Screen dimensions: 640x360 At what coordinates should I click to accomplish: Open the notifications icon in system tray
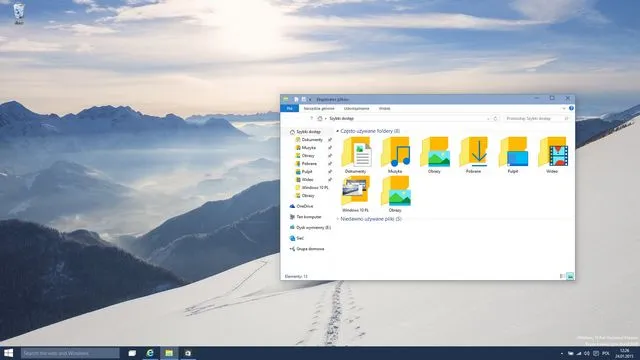596,353
